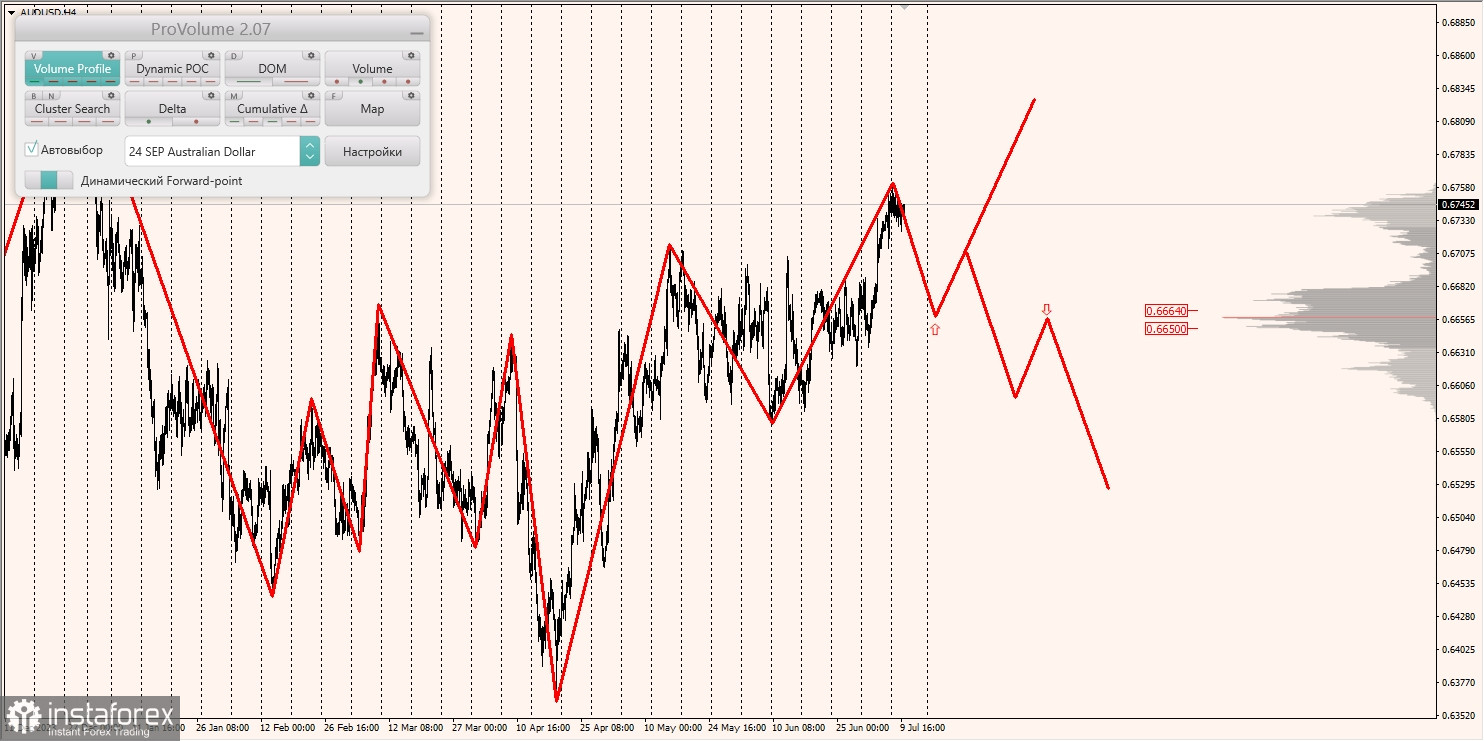Toggle green line segment under DOM

click(249, 82)
